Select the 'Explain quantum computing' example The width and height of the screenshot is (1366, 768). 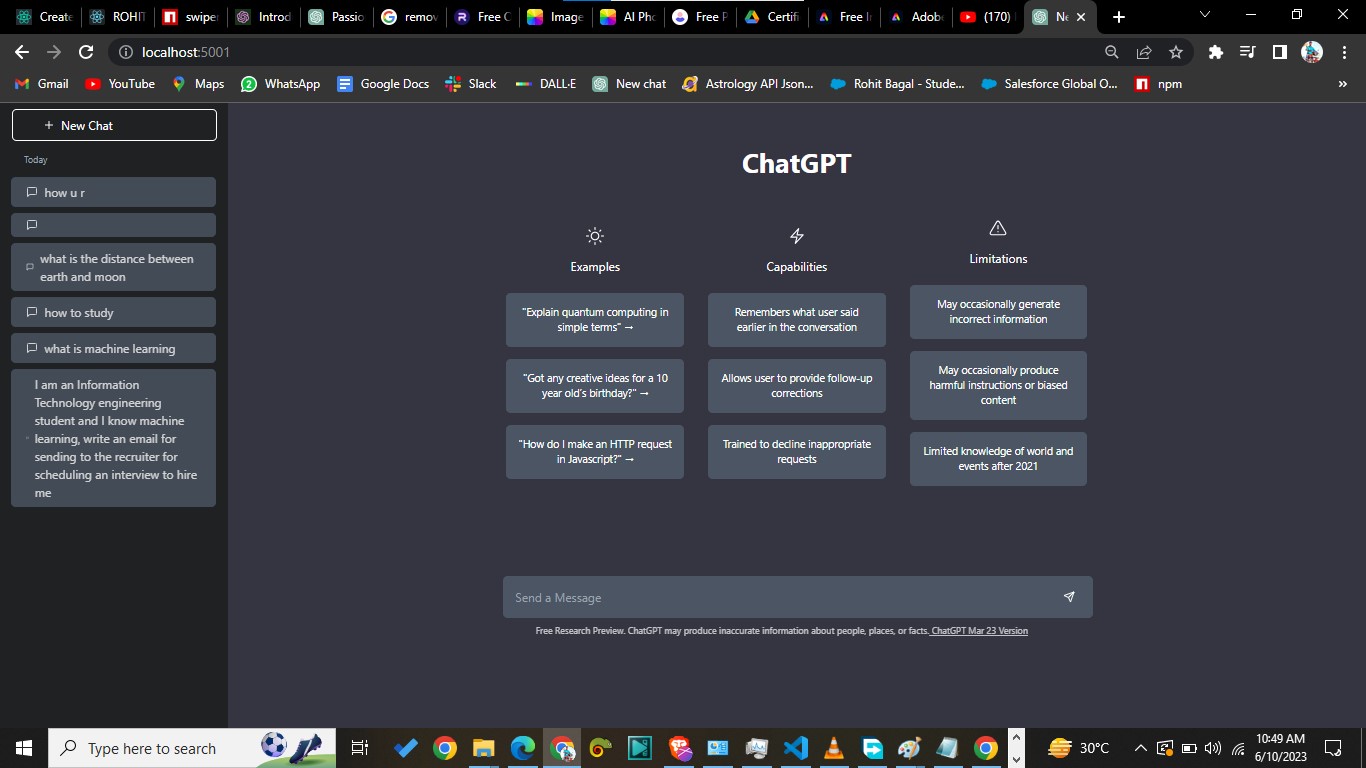click(x=595, y=320)
